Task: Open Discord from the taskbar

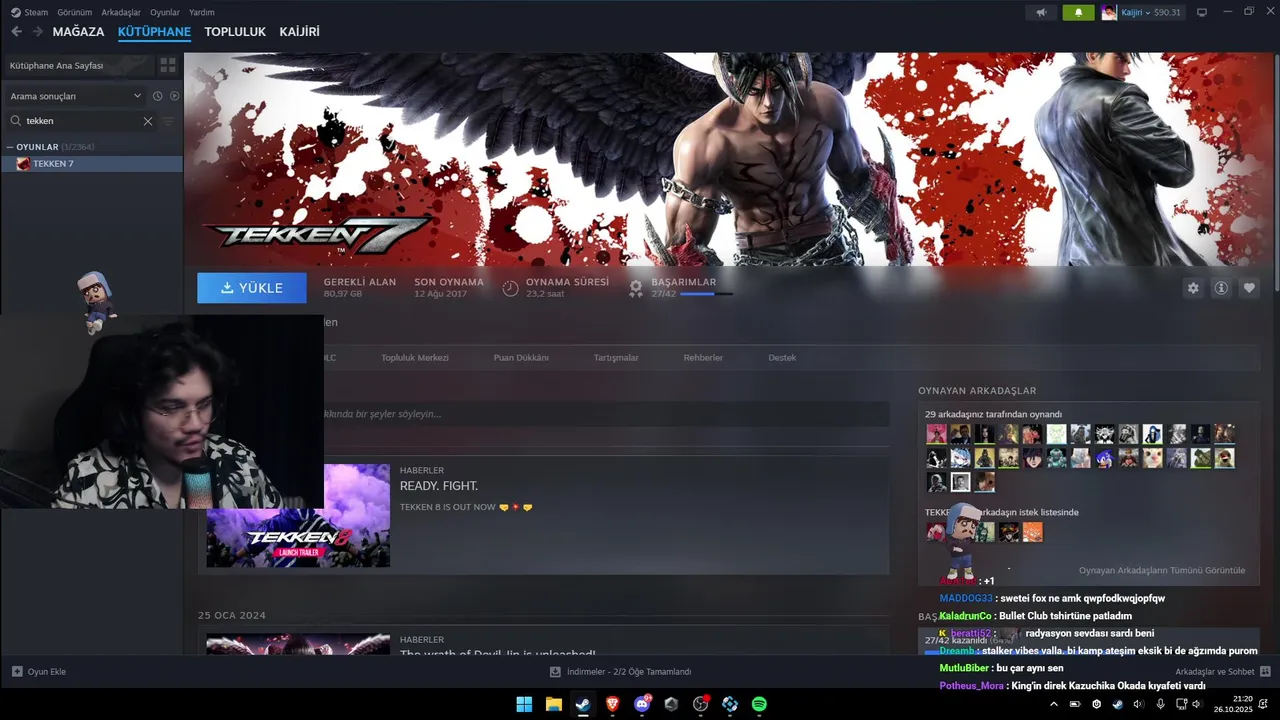Action: tap(642, 704)
